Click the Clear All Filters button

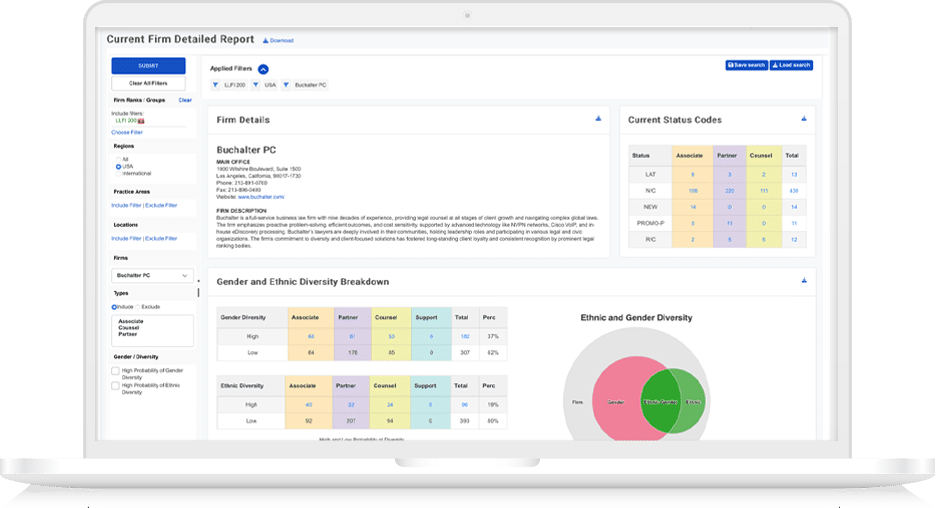[x=148, y=84]
